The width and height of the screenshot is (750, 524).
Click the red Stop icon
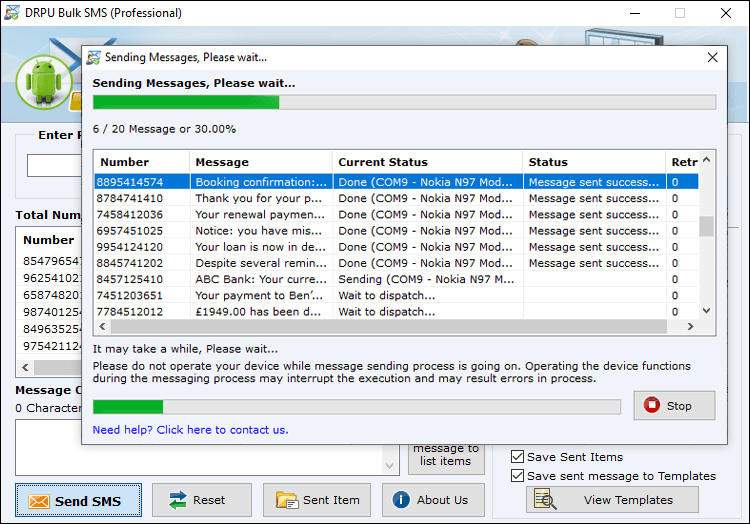tap(651, 405)
